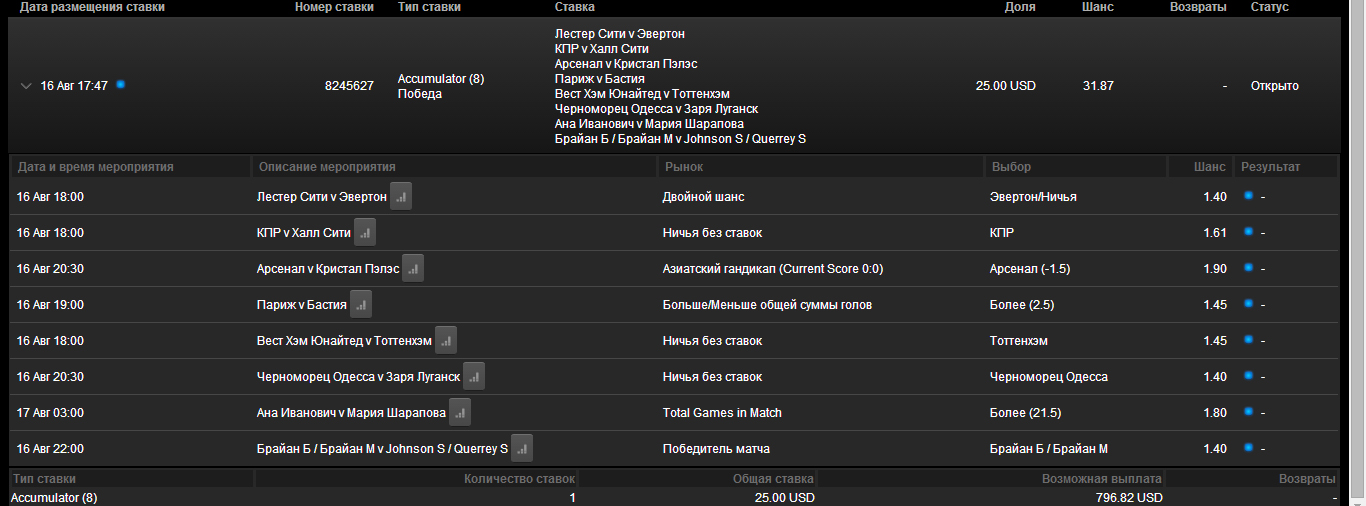The height and width of the screenshot is (506, 1366).
Task: Click the Результат column header
Action: coord(1271,167)
